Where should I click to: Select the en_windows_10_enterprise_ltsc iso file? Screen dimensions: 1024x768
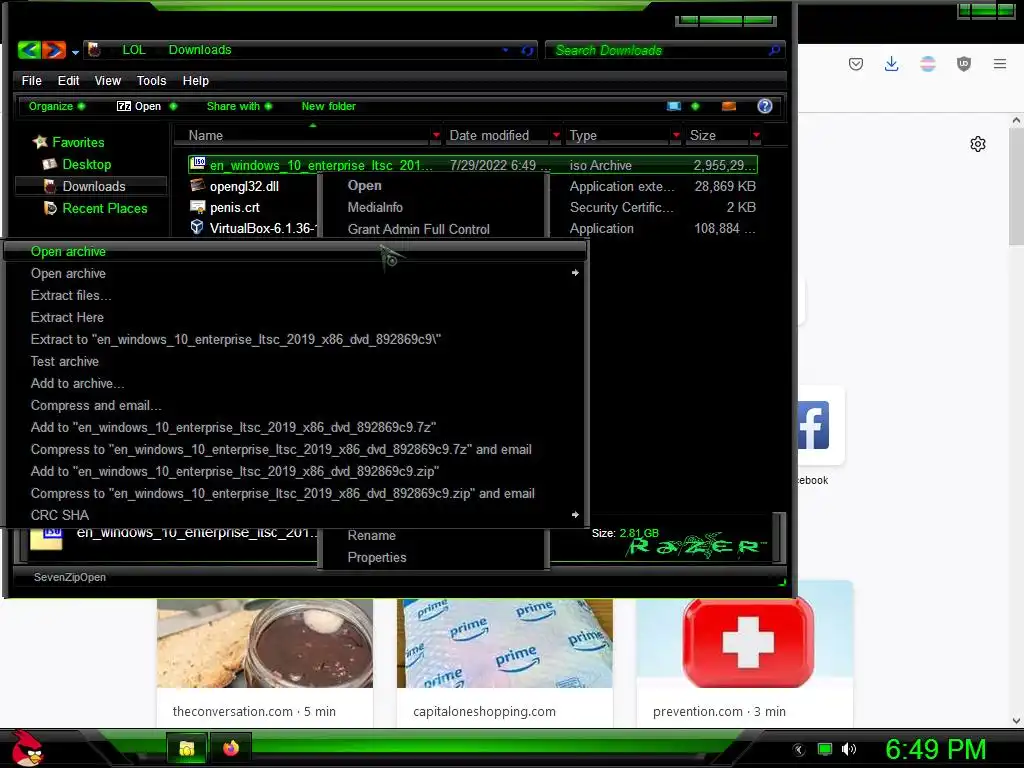coord(473,165)
